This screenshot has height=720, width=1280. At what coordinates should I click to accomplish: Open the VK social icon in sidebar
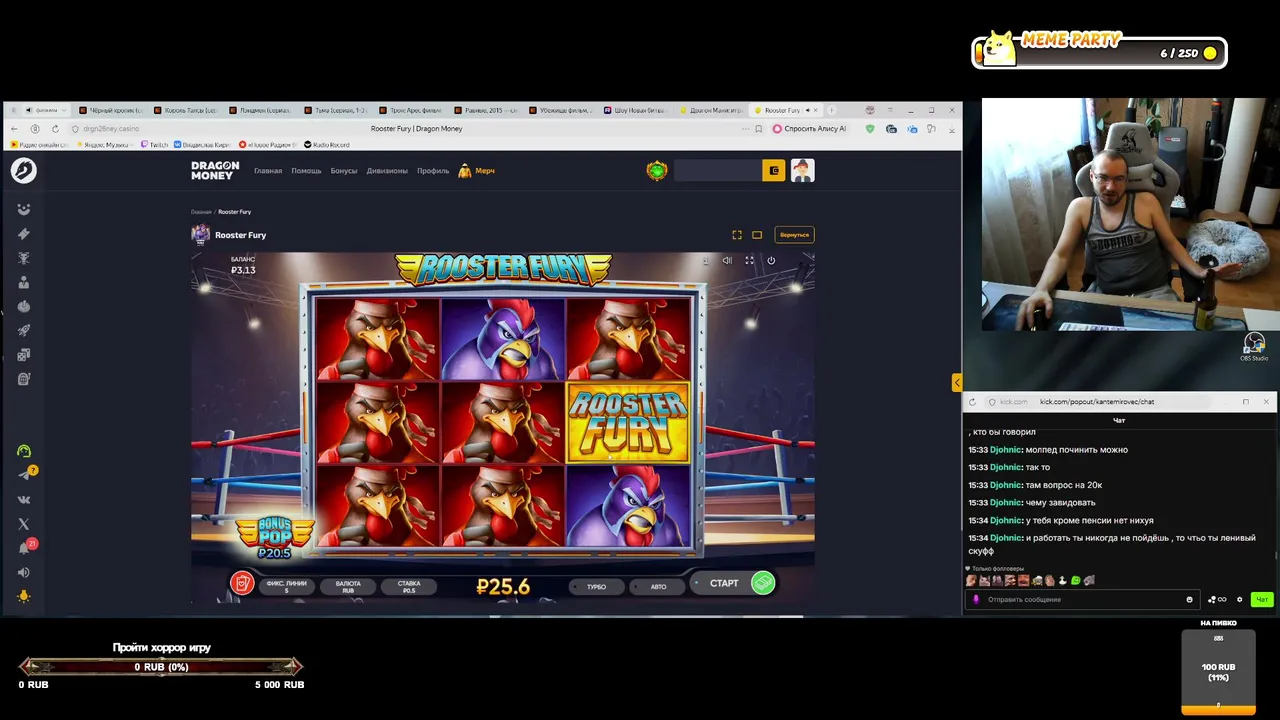[24, 499]
